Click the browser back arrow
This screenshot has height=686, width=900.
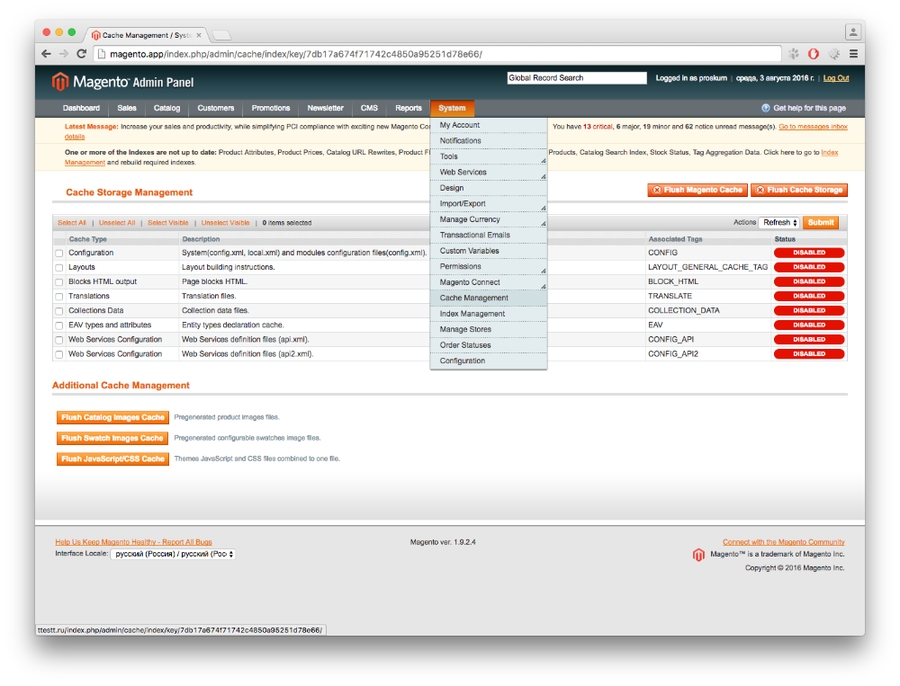[x=46, y=54]
